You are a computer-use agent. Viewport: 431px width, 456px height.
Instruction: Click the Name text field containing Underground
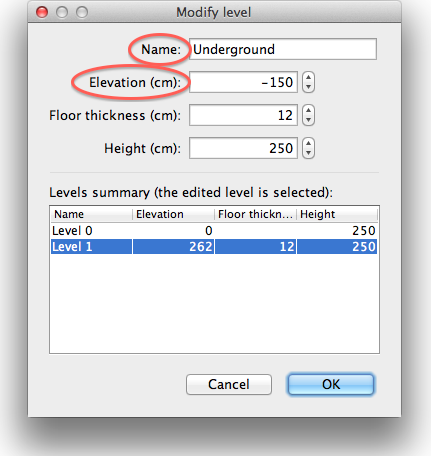pyautogui.click(x=283, y=49)
